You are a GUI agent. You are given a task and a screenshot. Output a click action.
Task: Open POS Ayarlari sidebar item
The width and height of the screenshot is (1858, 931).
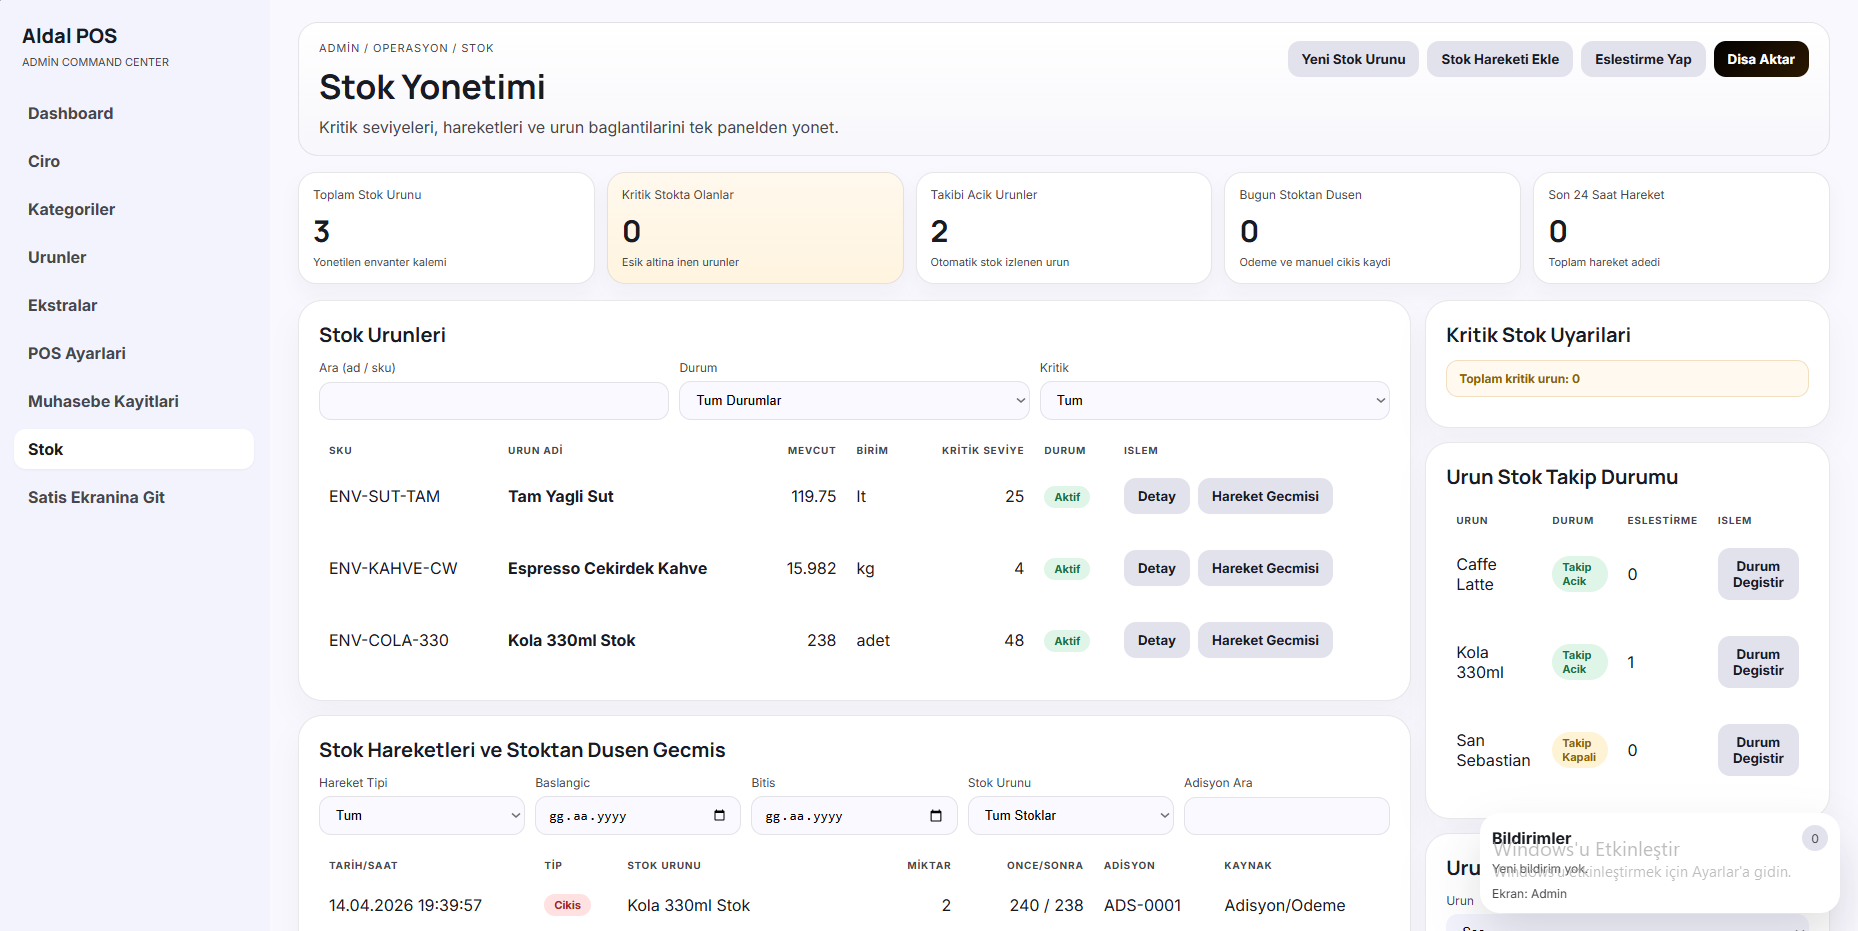point(134,353)
